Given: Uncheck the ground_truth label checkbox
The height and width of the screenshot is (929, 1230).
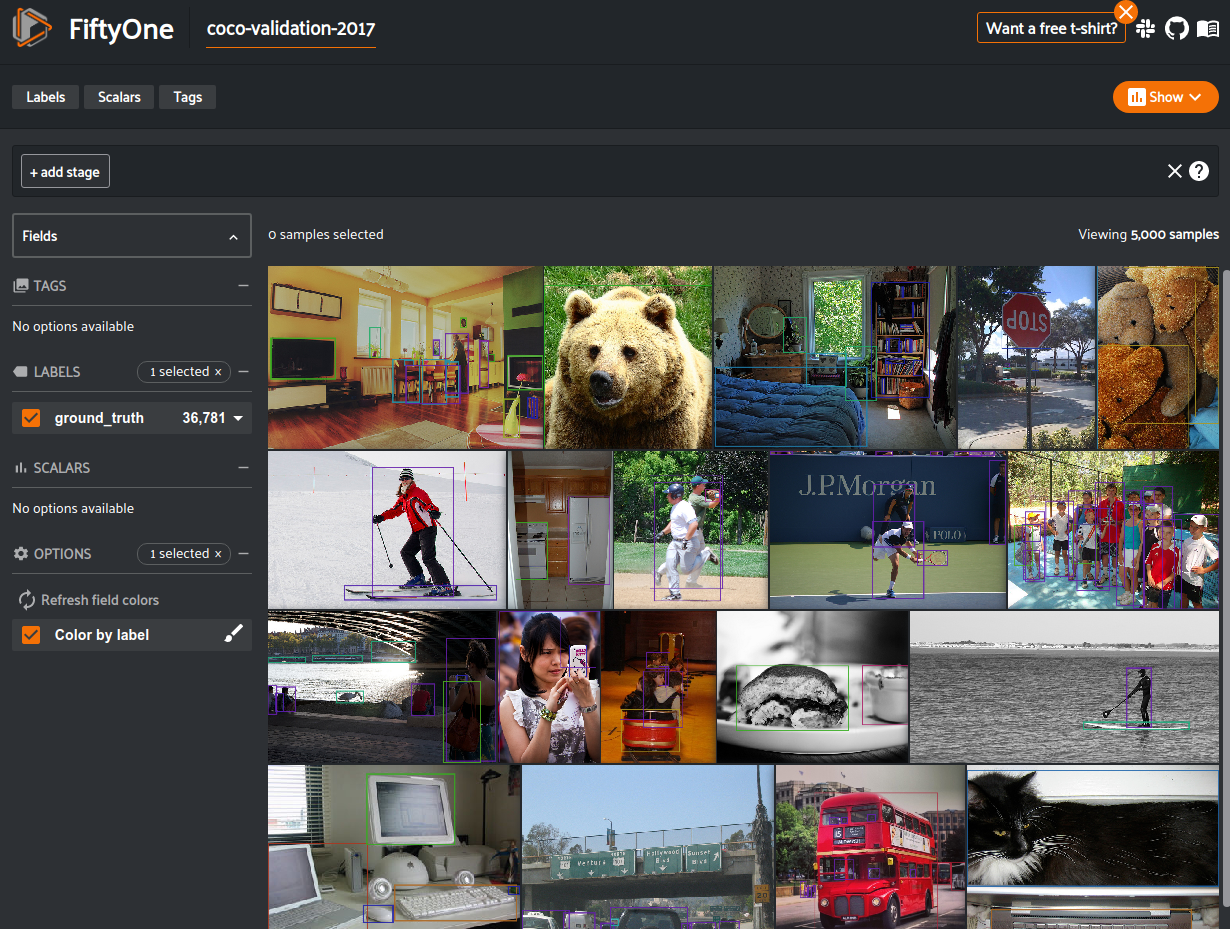Looking at the screenshot, I should pos(31,418).
